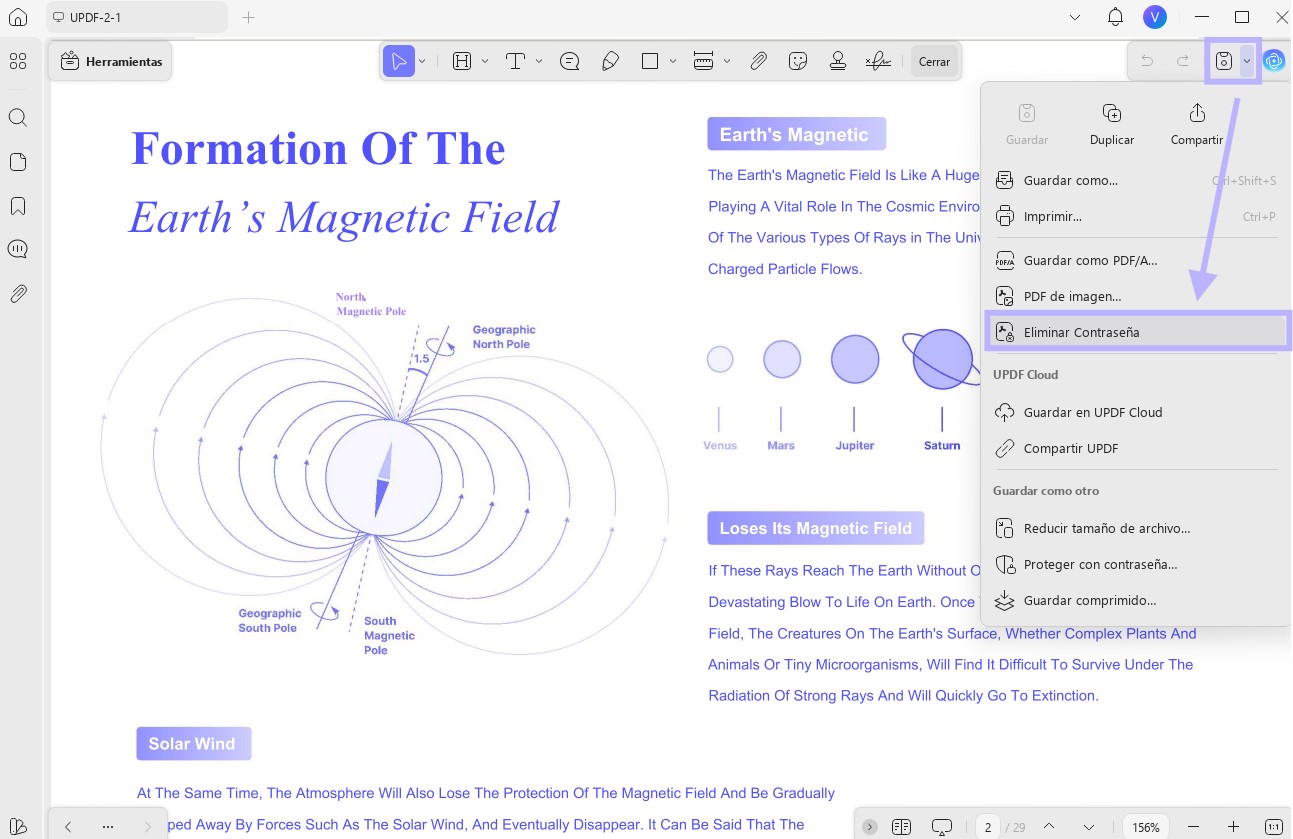The height and width of the screenshot is (839, 1293).
Task: Select the highlighter pen tool icon
Action: (x=610, y=62)
